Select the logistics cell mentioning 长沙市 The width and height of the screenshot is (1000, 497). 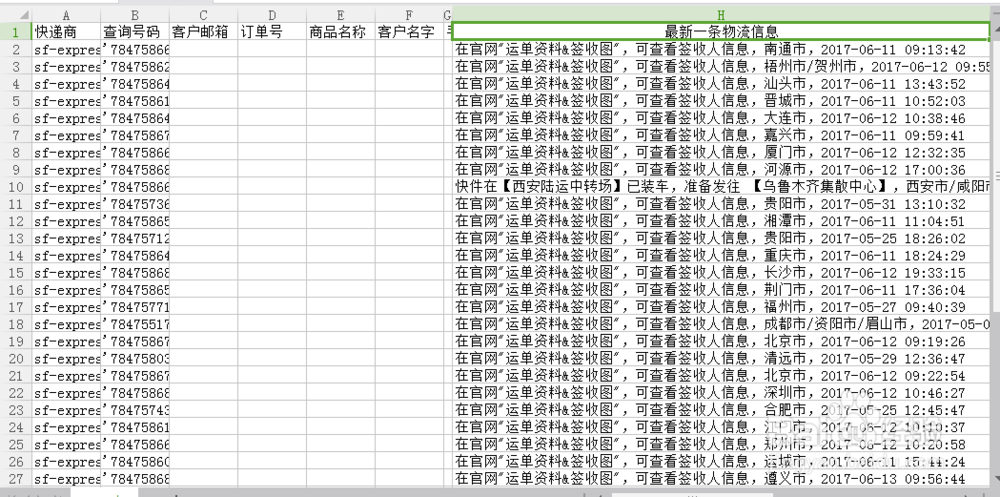point(721,273)
